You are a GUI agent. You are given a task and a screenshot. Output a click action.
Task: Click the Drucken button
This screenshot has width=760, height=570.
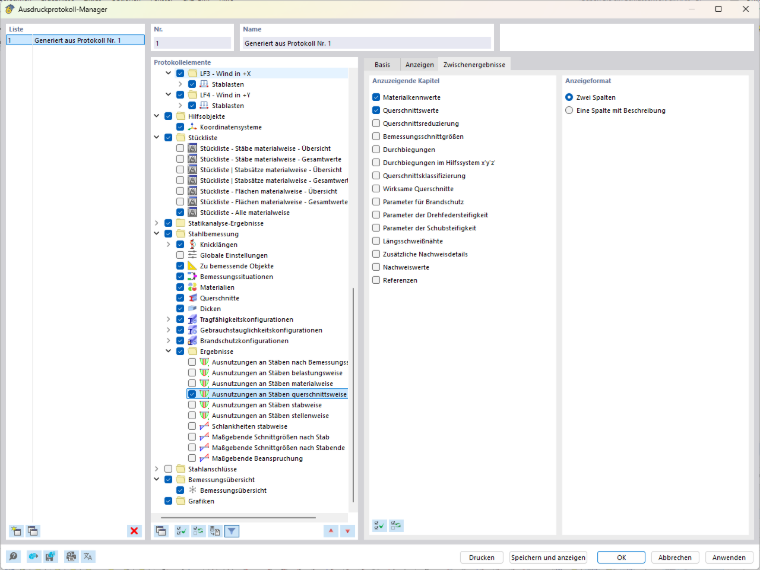coord(481,557)
